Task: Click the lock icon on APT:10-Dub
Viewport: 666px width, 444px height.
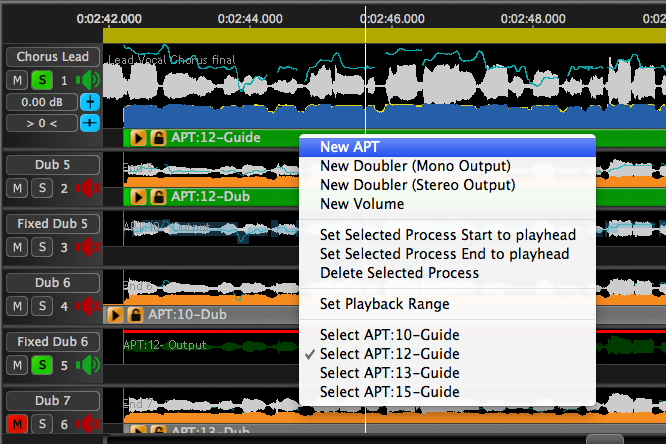Action: point(135,315)
